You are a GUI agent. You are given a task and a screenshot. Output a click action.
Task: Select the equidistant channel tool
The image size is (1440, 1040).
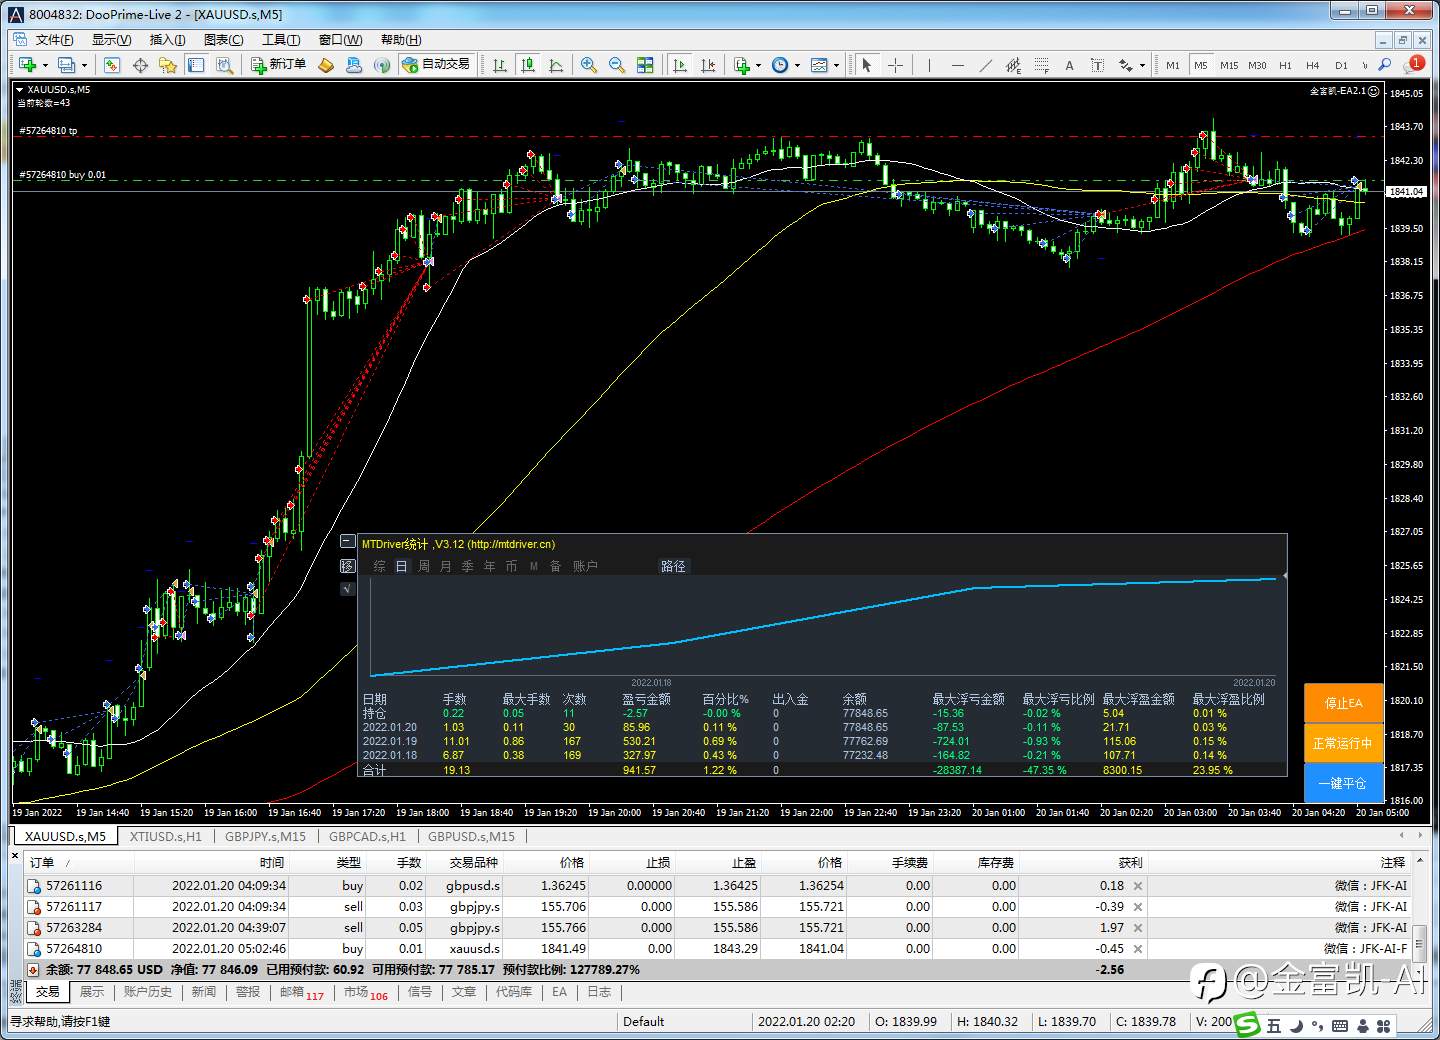(1013, 65)
